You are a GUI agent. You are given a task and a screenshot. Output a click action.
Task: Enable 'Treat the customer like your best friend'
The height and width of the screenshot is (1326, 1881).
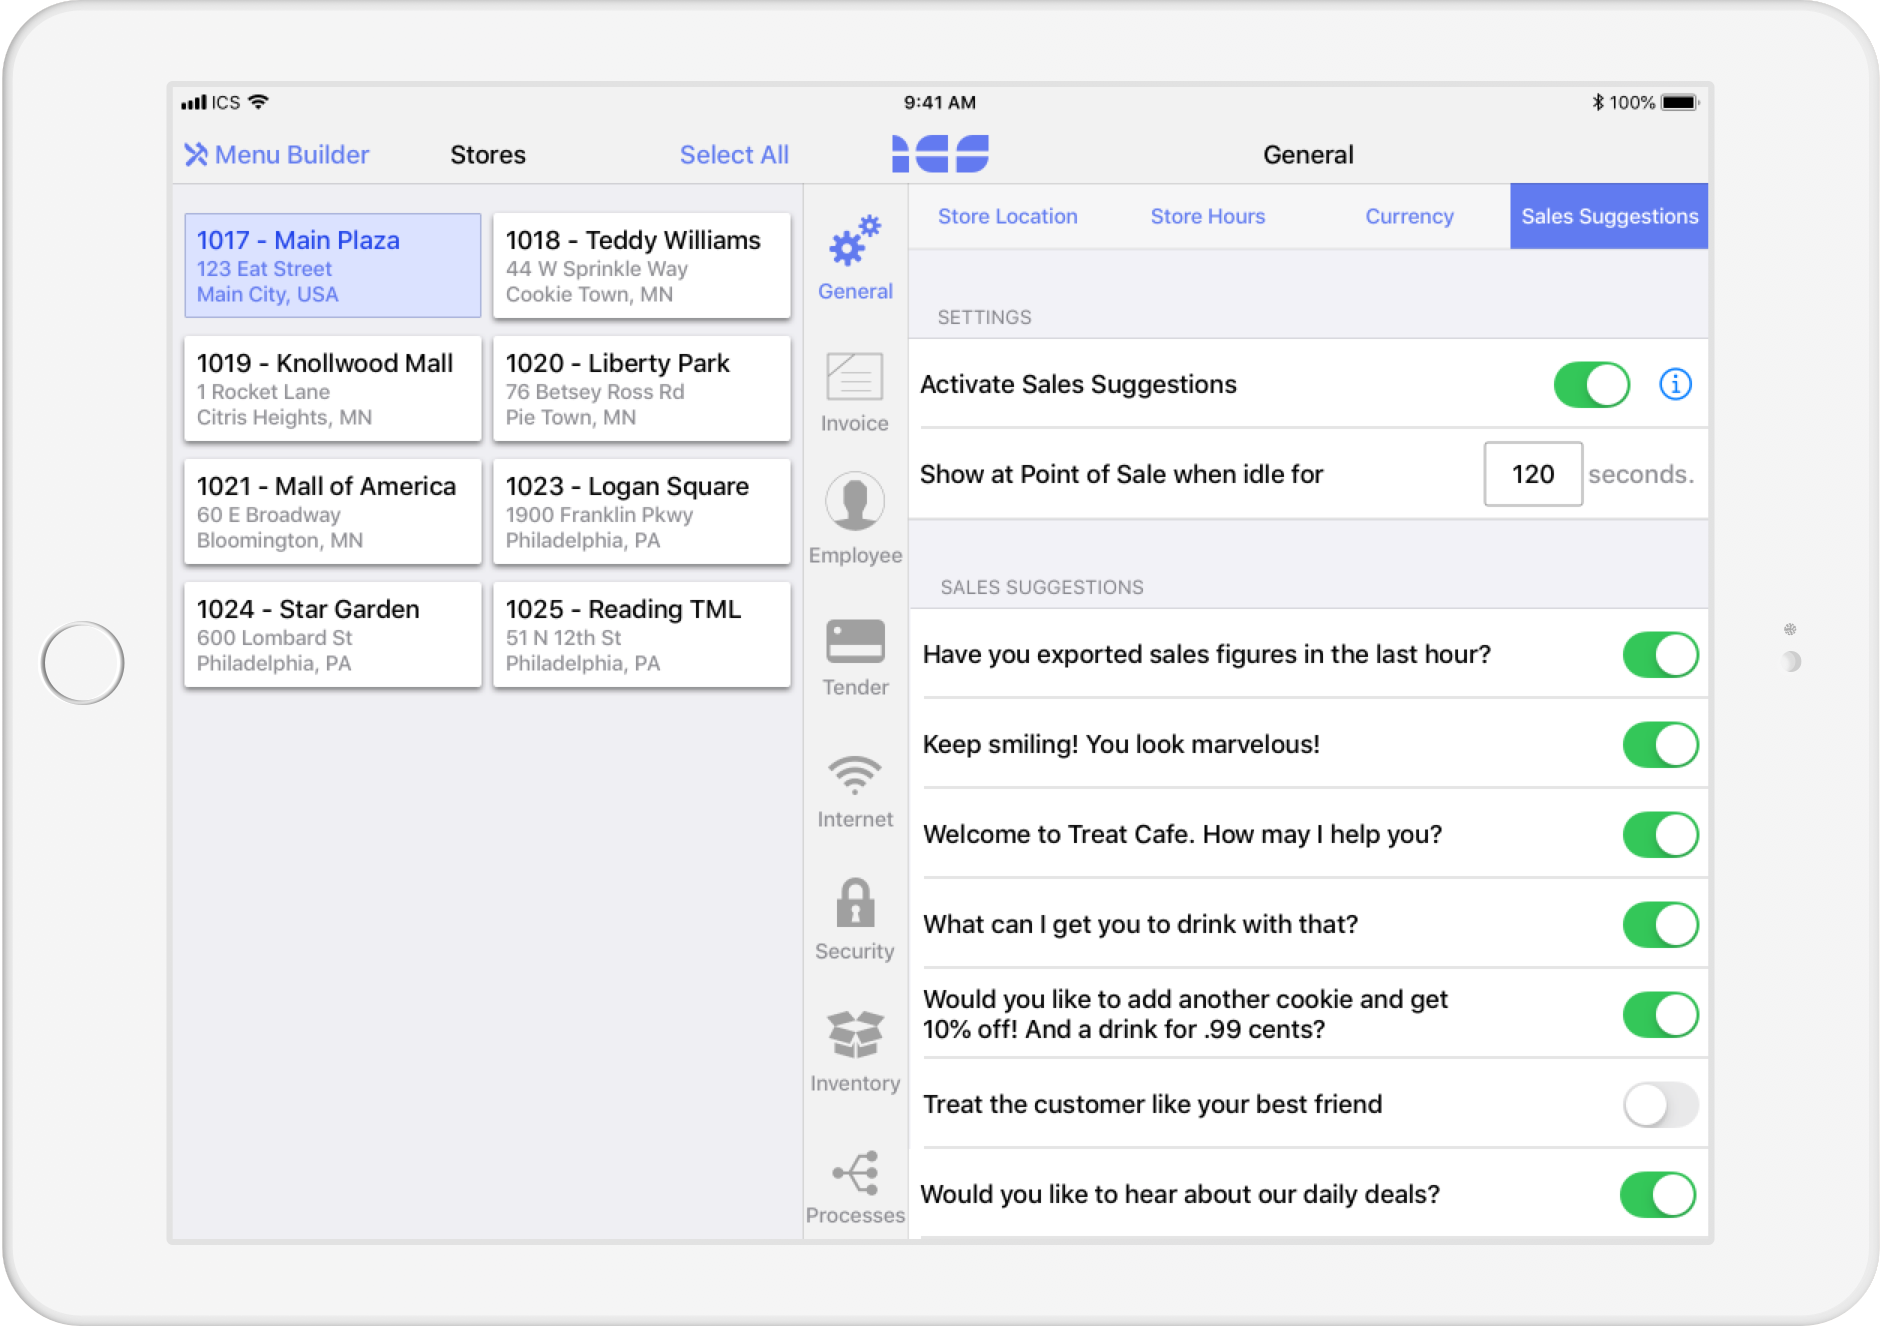pyautogui.click(x=1660, y=1105)
